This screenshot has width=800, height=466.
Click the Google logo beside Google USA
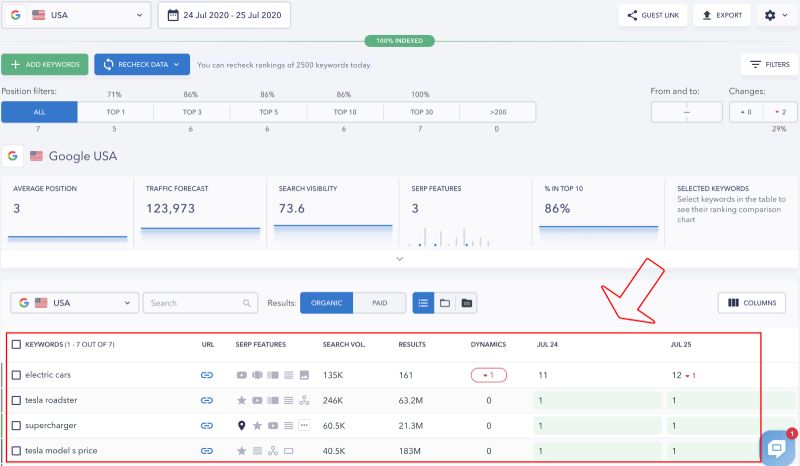pos(13,156)
